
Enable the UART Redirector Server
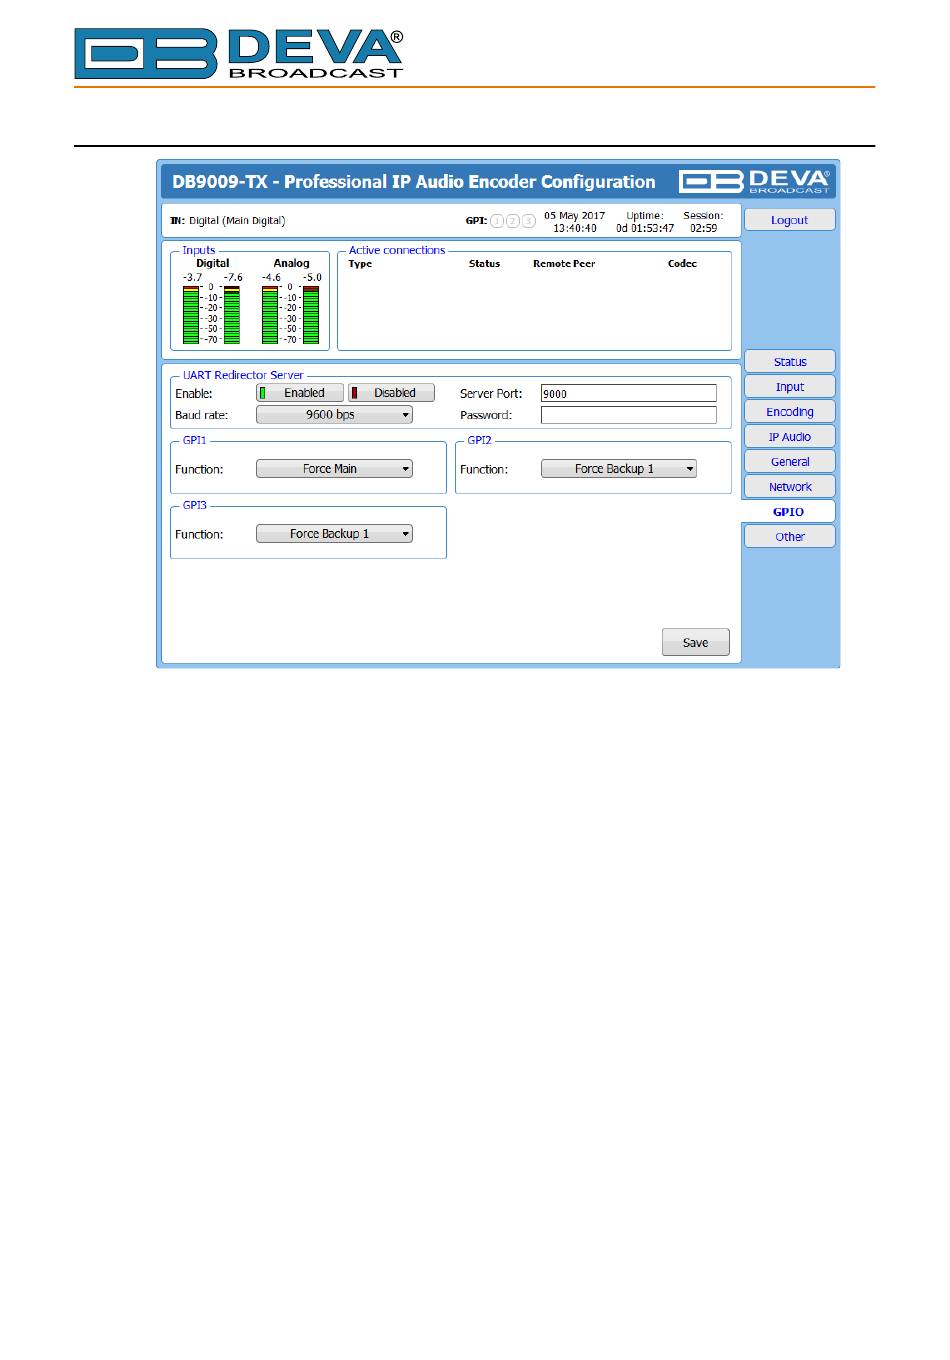300,393
